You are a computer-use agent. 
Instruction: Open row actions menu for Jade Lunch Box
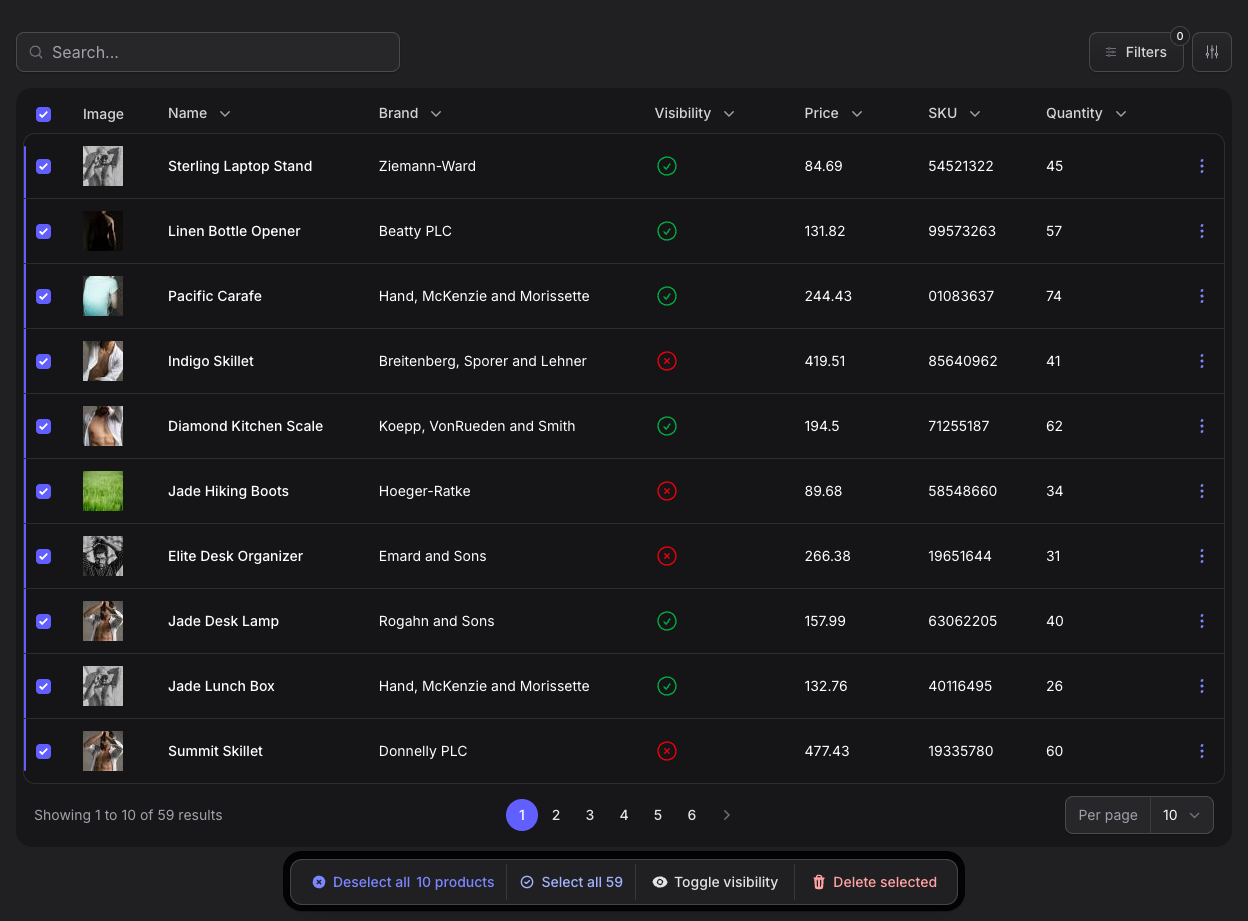pyautogui.click(x=1202, y=686)
